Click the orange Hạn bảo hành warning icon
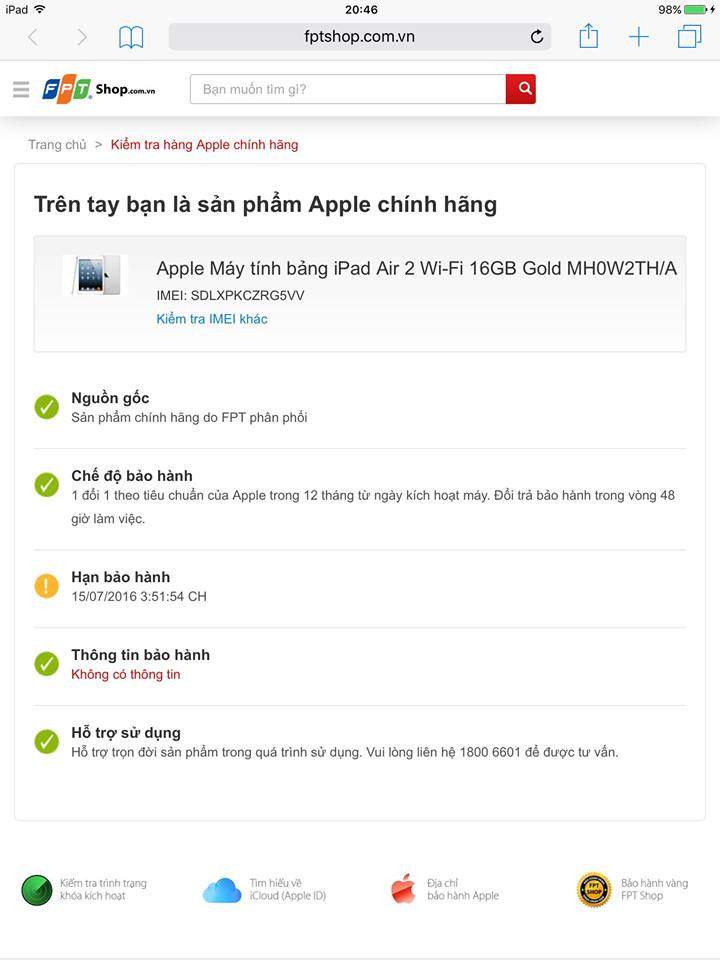The width and height of the screenshot is (720, 960). click(47, 586)
